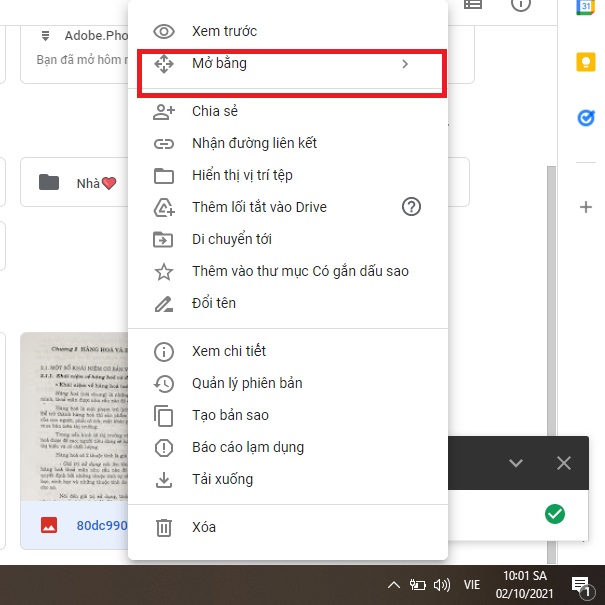Click the help question-mark icon
Viewport: 605px width, 605px height.
coord(411,207)
